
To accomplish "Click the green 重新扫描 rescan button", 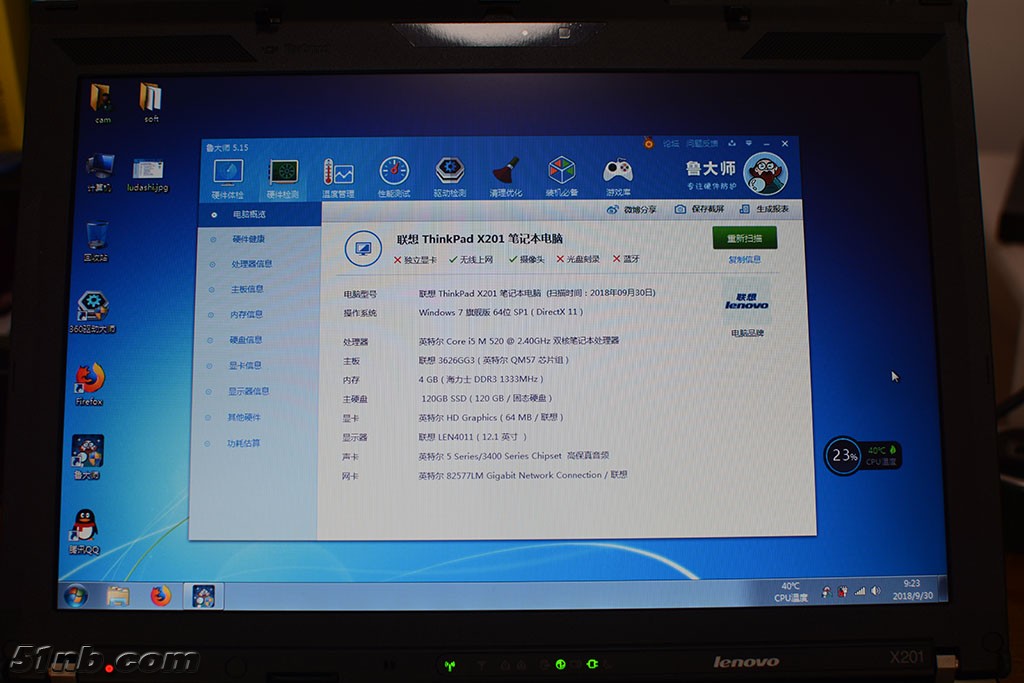I will pyautogui.click(x=744, y=239).
